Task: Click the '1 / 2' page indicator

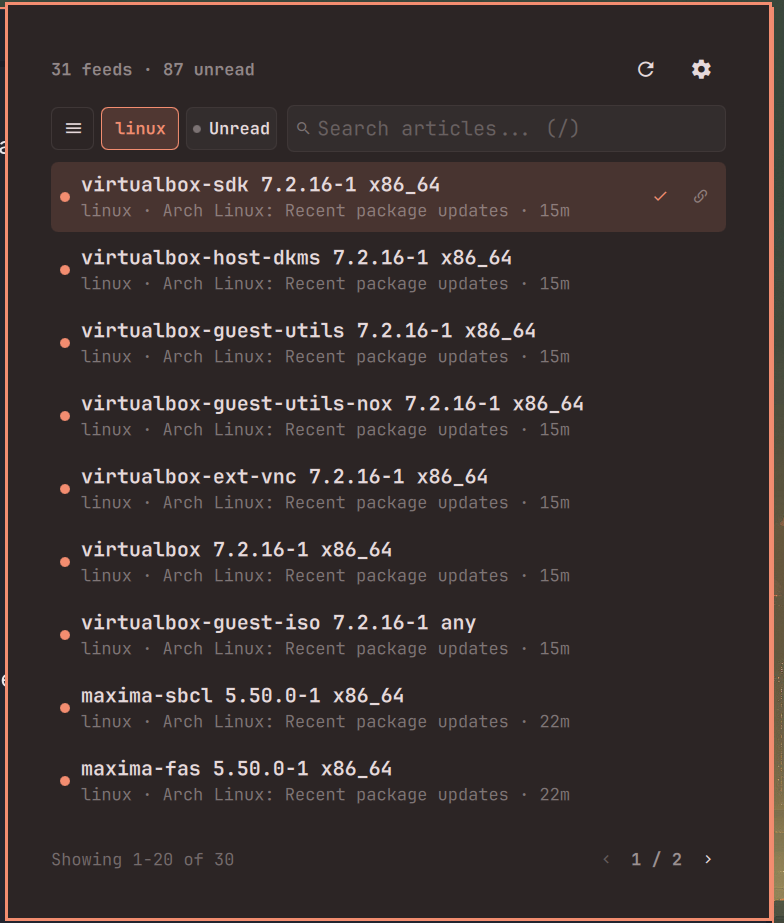Action: pyautogui.click(x=657, y=859)
